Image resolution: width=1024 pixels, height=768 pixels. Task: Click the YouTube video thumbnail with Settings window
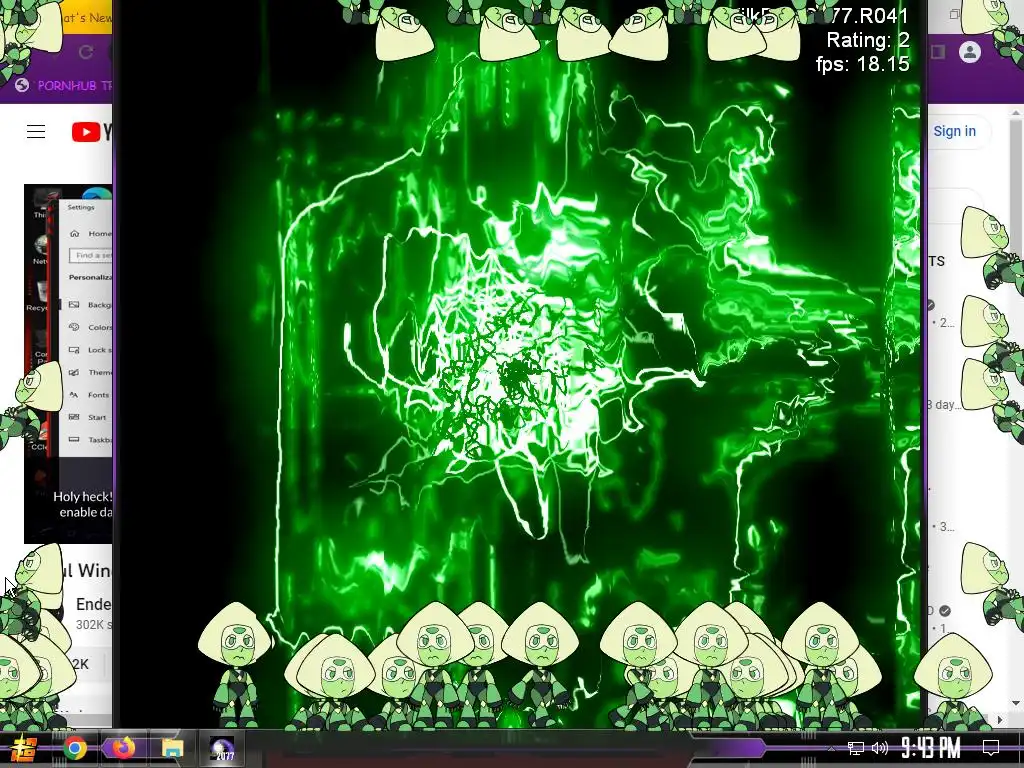point(68,364)
